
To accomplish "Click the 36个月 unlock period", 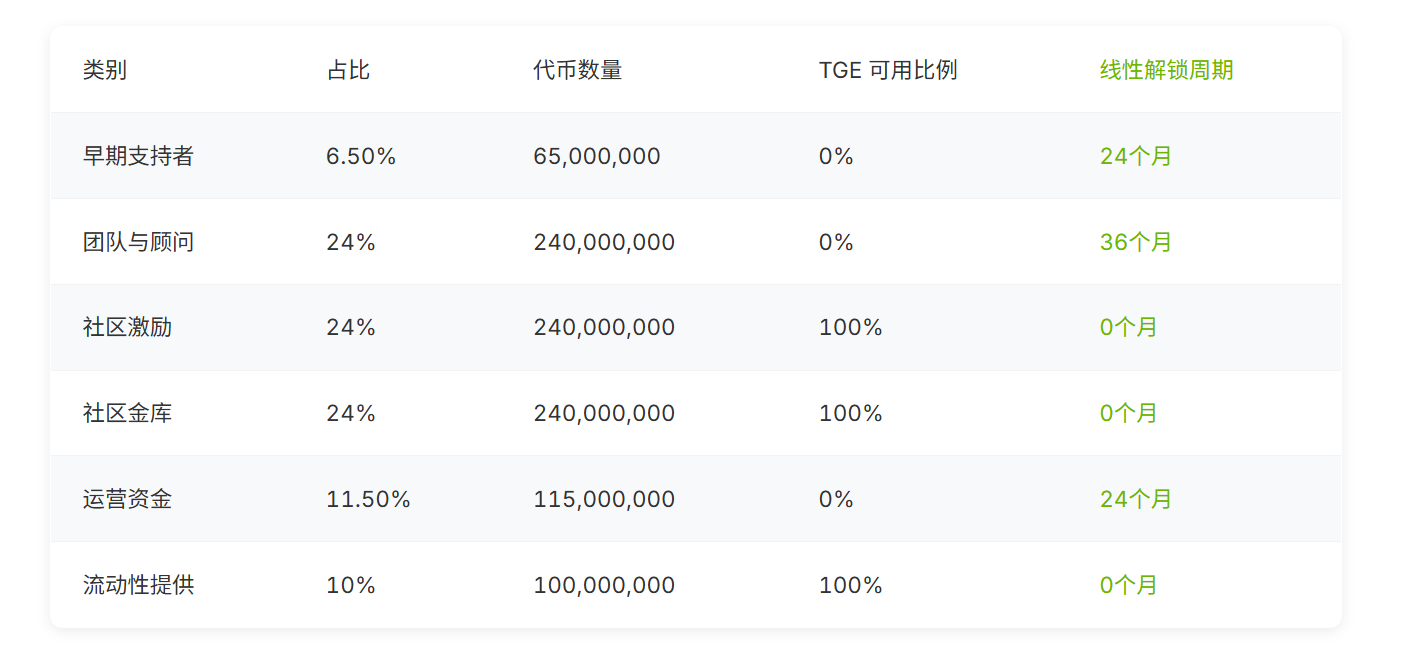I will tap(1136, 242).
